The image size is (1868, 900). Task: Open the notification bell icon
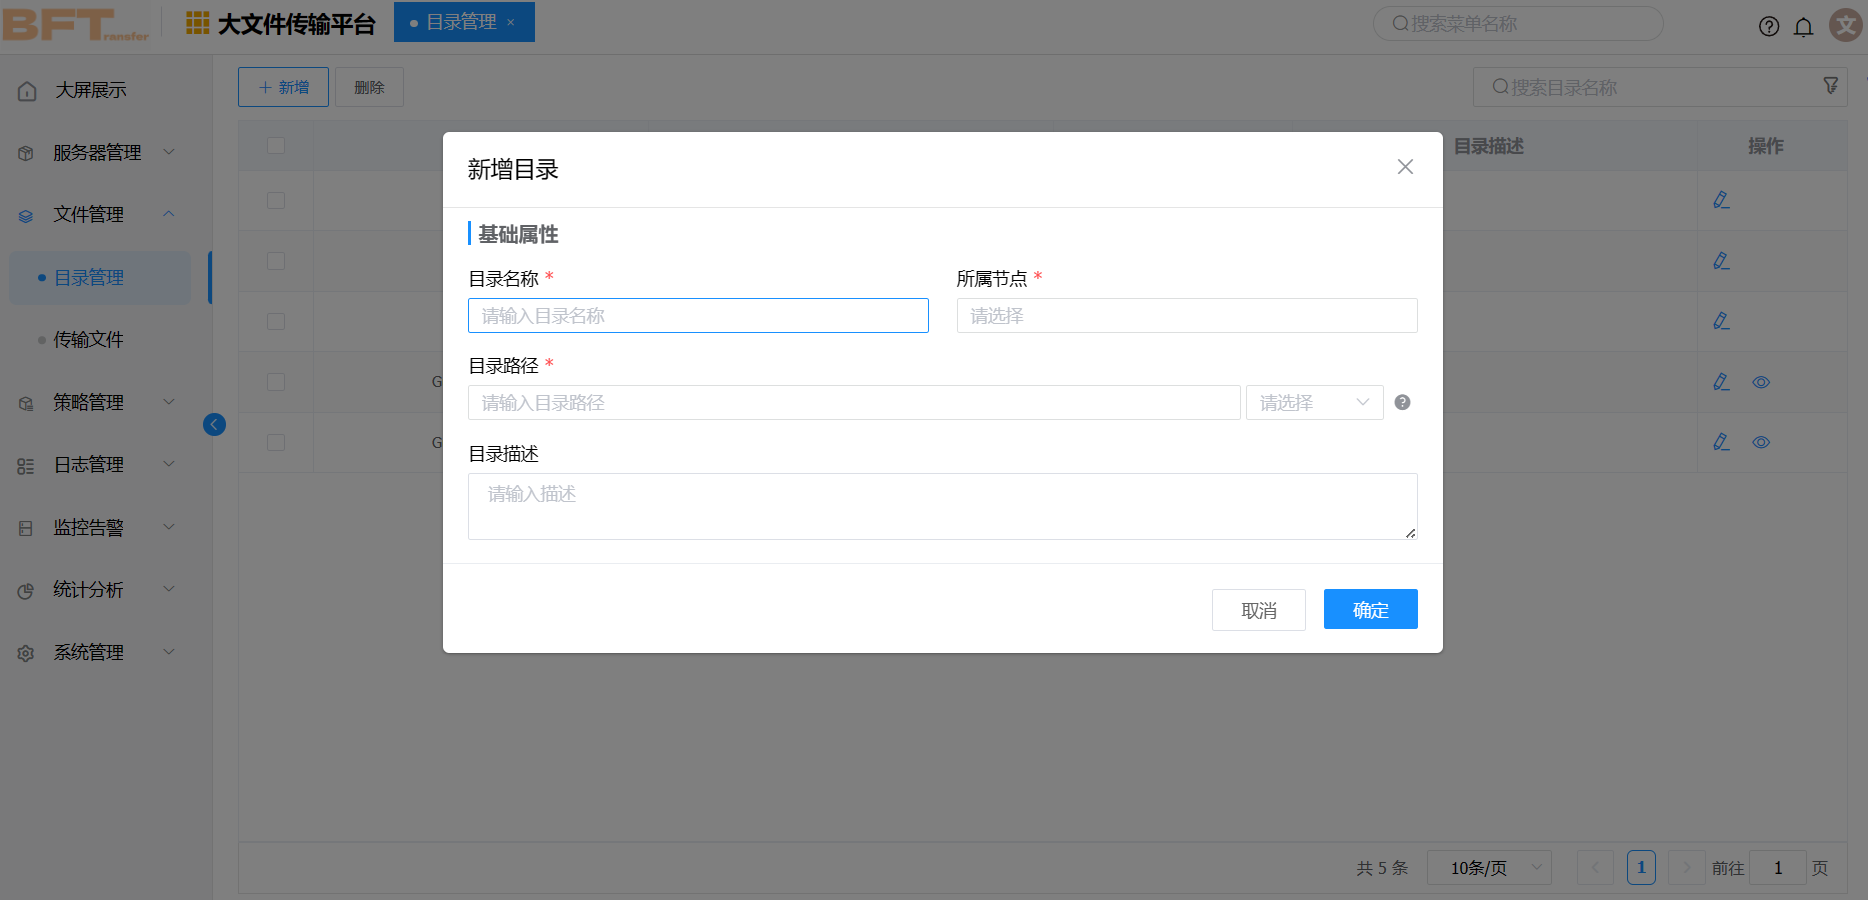1803,27
